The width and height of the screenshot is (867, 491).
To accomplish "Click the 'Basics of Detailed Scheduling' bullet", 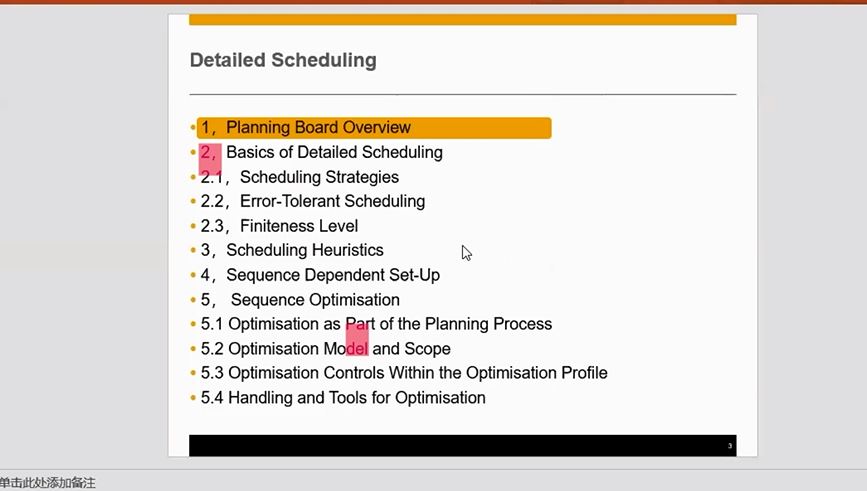I will (335, 152).
